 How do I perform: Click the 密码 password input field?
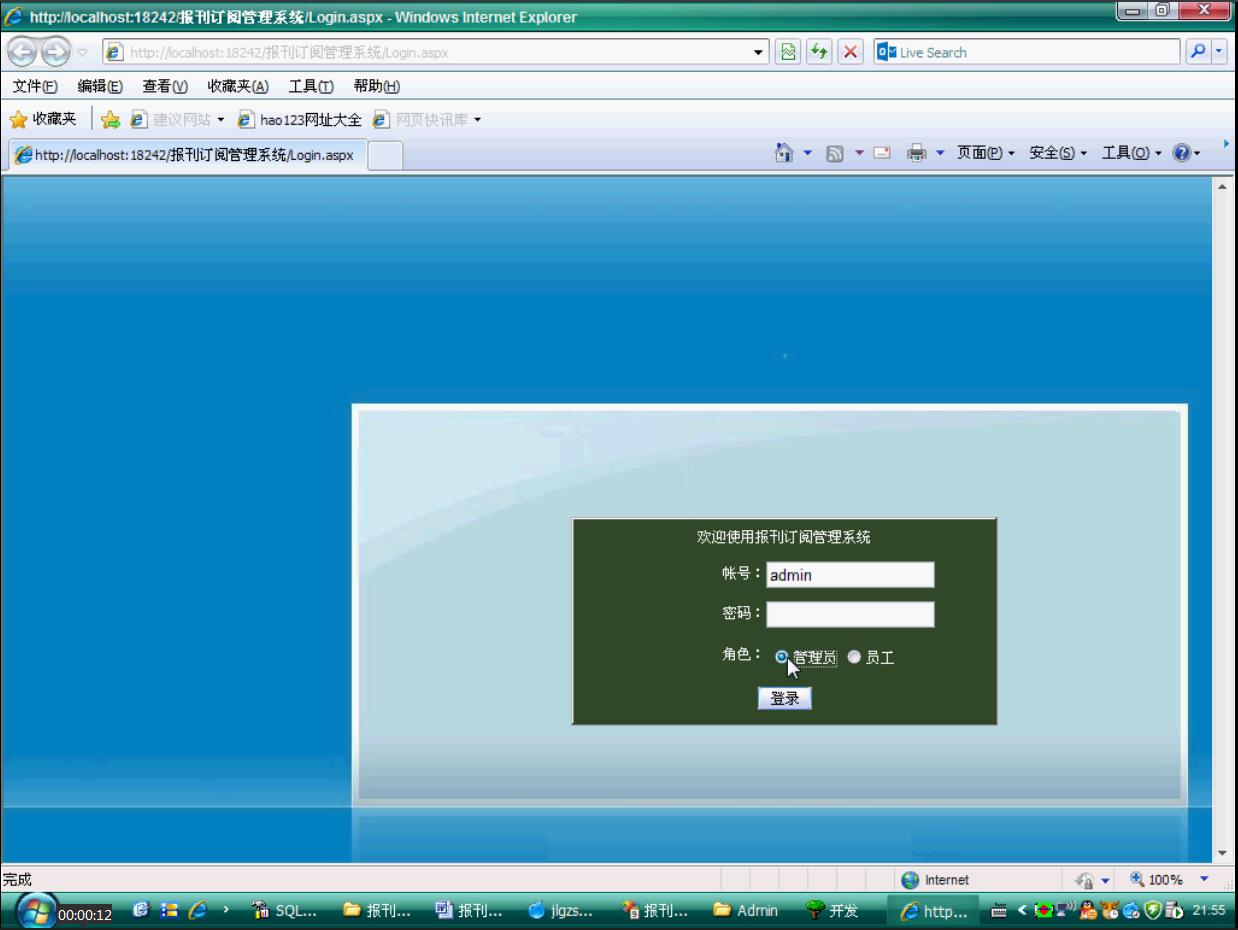tap(850, 614)
